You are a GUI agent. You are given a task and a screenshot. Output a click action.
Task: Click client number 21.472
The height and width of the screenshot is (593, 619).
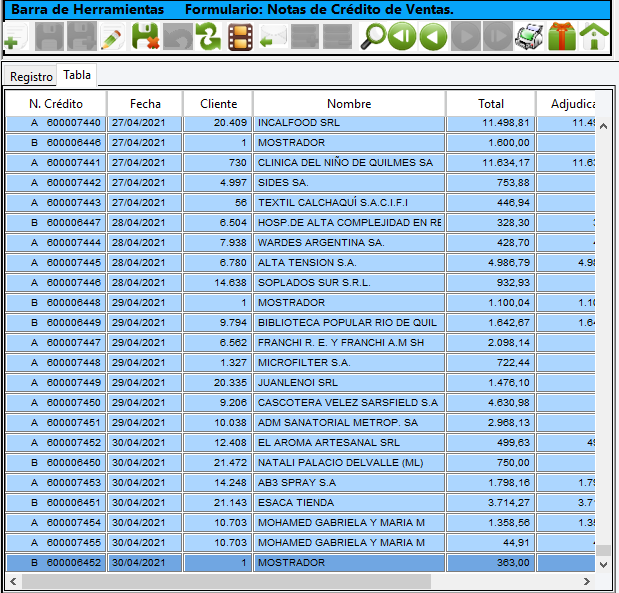(218, 463)
